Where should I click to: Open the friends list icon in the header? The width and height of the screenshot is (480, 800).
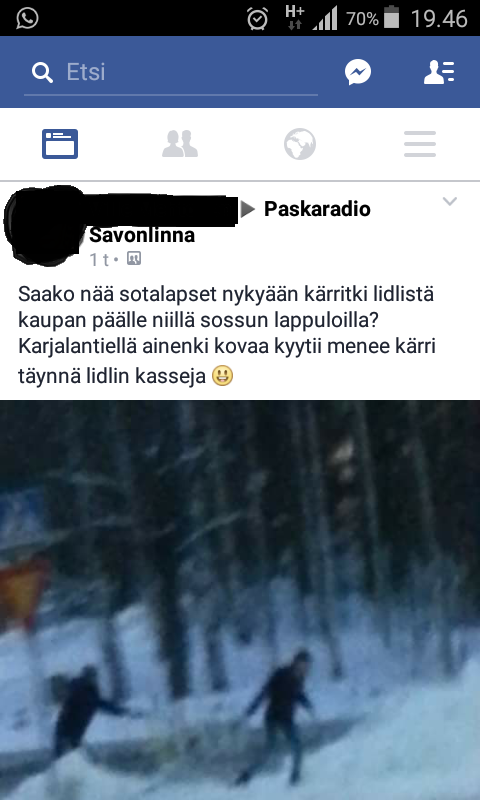[439, 72]
